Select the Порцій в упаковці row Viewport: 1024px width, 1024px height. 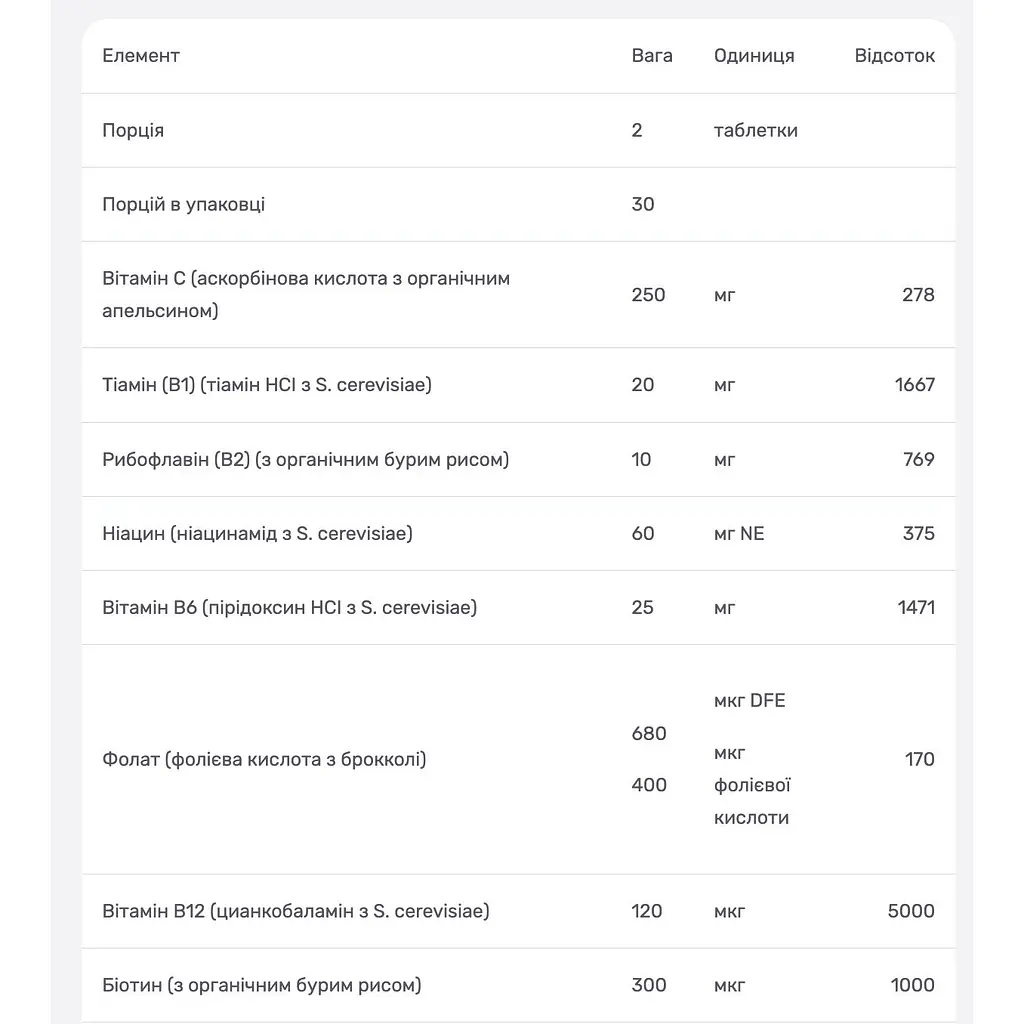[518, 204]
